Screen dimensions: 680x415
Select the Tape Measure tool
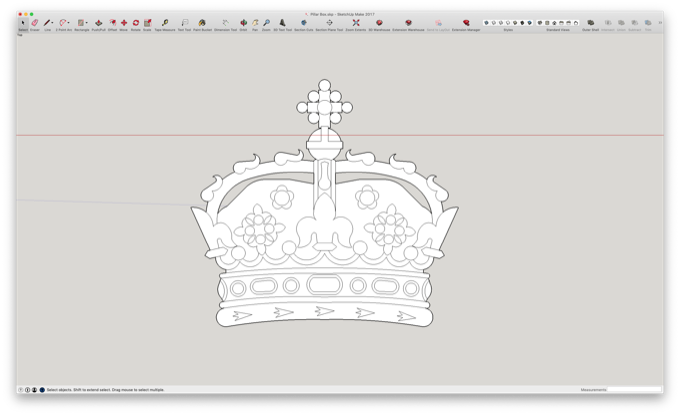(165, 23)
